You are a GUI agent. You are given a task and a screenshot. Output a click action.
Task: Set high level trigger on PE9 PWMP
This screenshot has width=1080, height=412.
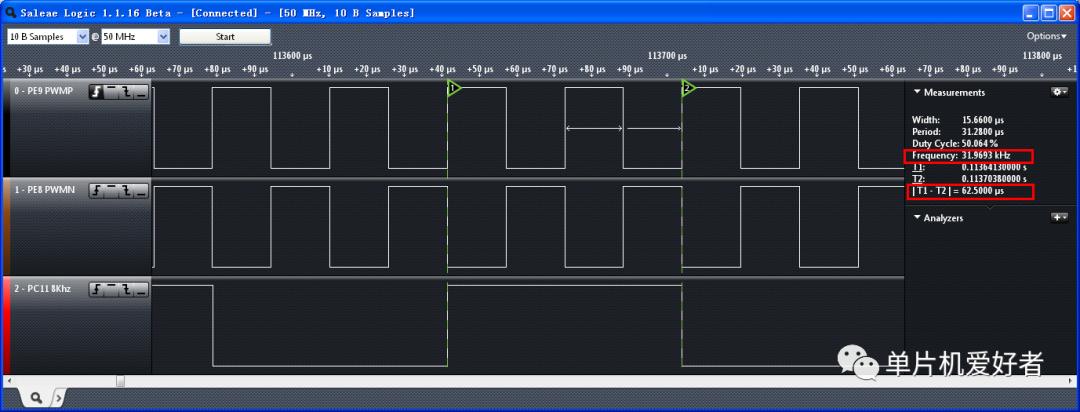coord(111,92)
